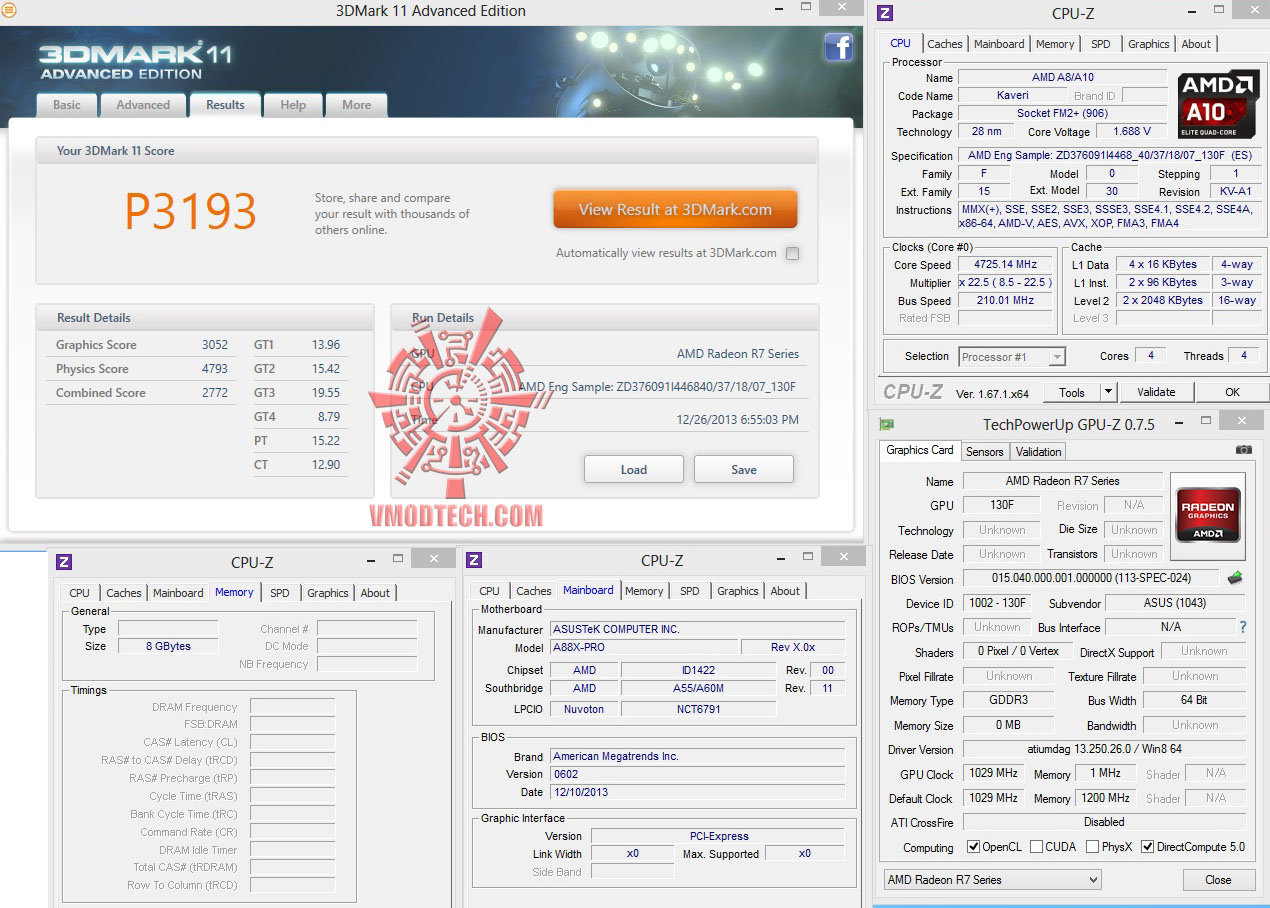Viewport: 1270px width, 908px height.
Task: Click the Physics Score value 4793
Action: (215, 369)
